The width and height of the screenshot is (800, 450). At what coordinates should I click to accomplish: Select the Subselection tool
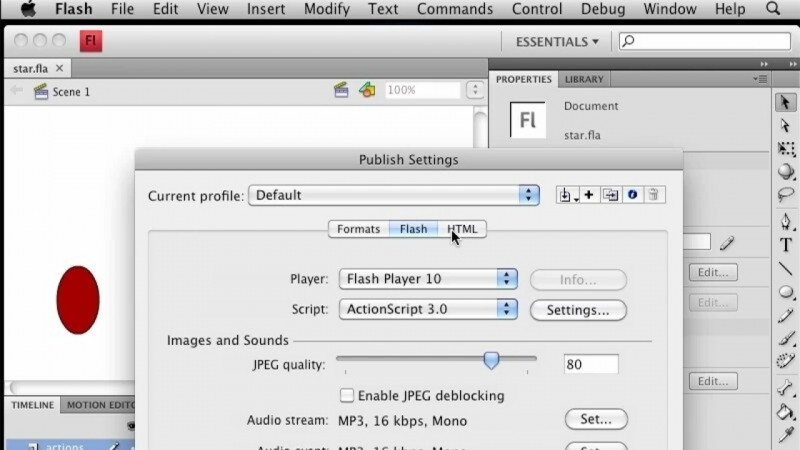[786, 125]
